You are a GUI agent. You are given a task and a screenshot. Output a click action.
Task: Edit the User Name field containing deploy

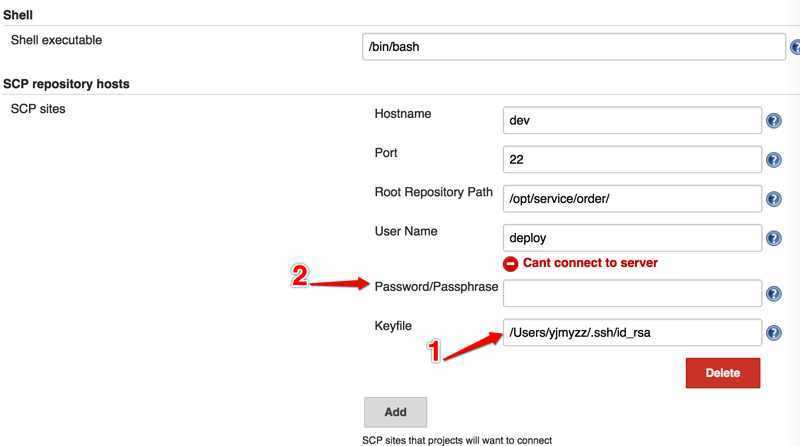(632, 238)
